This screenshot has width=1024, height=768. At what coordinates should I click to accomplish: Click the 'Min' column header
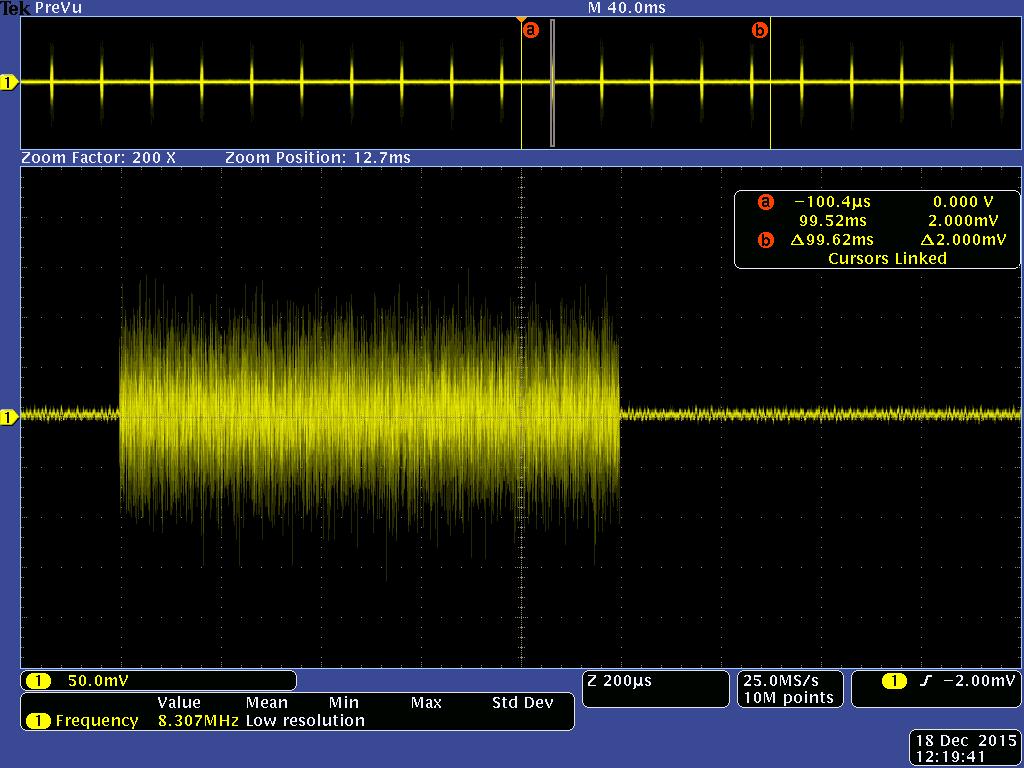coord(344,703)
